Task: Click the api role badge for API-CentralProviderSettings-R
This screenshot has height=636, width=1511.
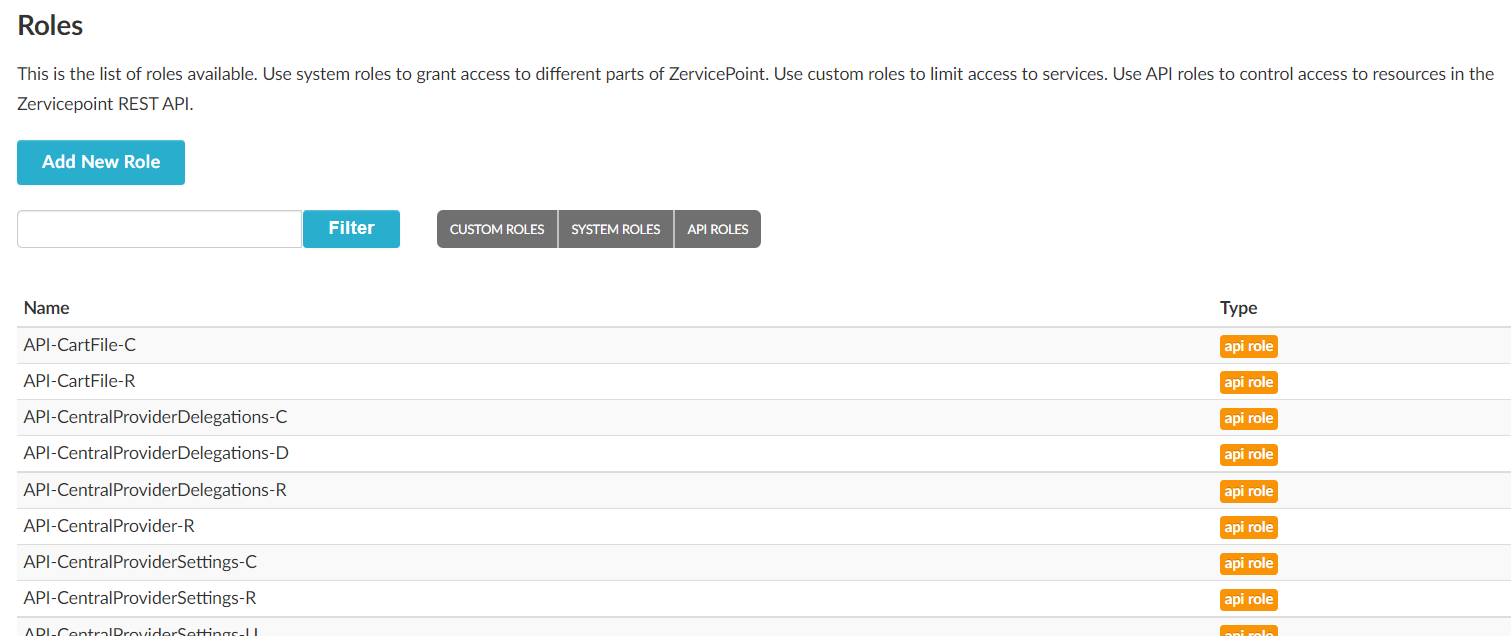Action: point(1248,599)
